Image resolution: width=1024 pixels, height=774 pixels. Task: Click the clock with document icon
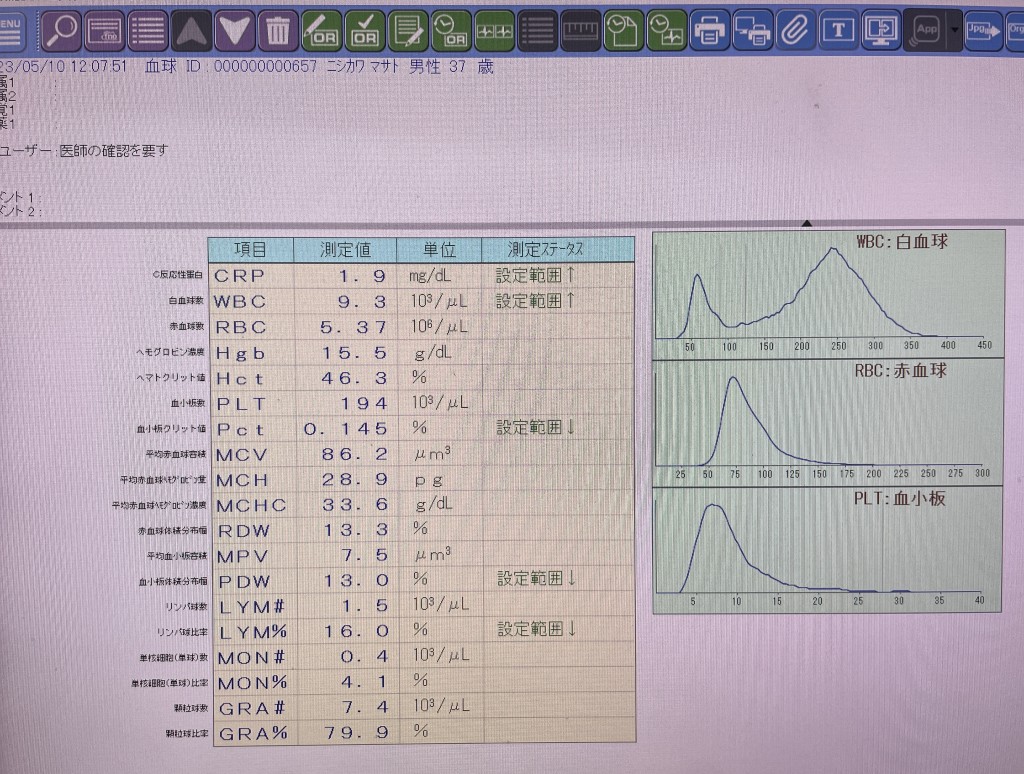[624, 30]
